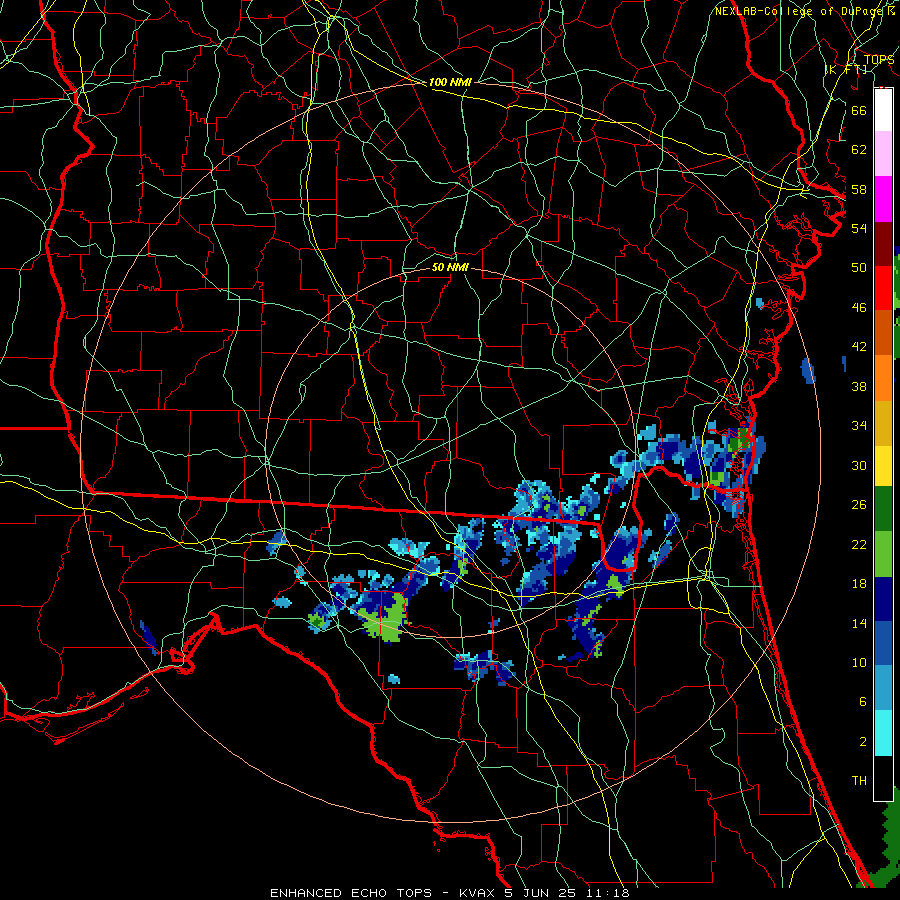Viewport: 900px width, 900px height.
Task: Click the legend value "2"
Action: coord(862,741)
